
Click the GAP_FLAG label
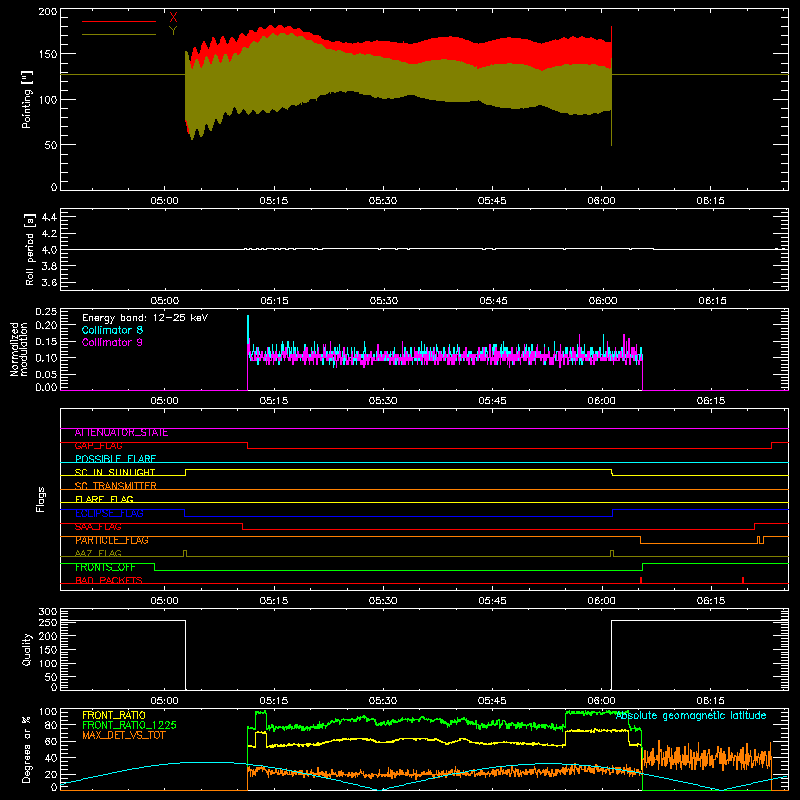pos(98,446)
